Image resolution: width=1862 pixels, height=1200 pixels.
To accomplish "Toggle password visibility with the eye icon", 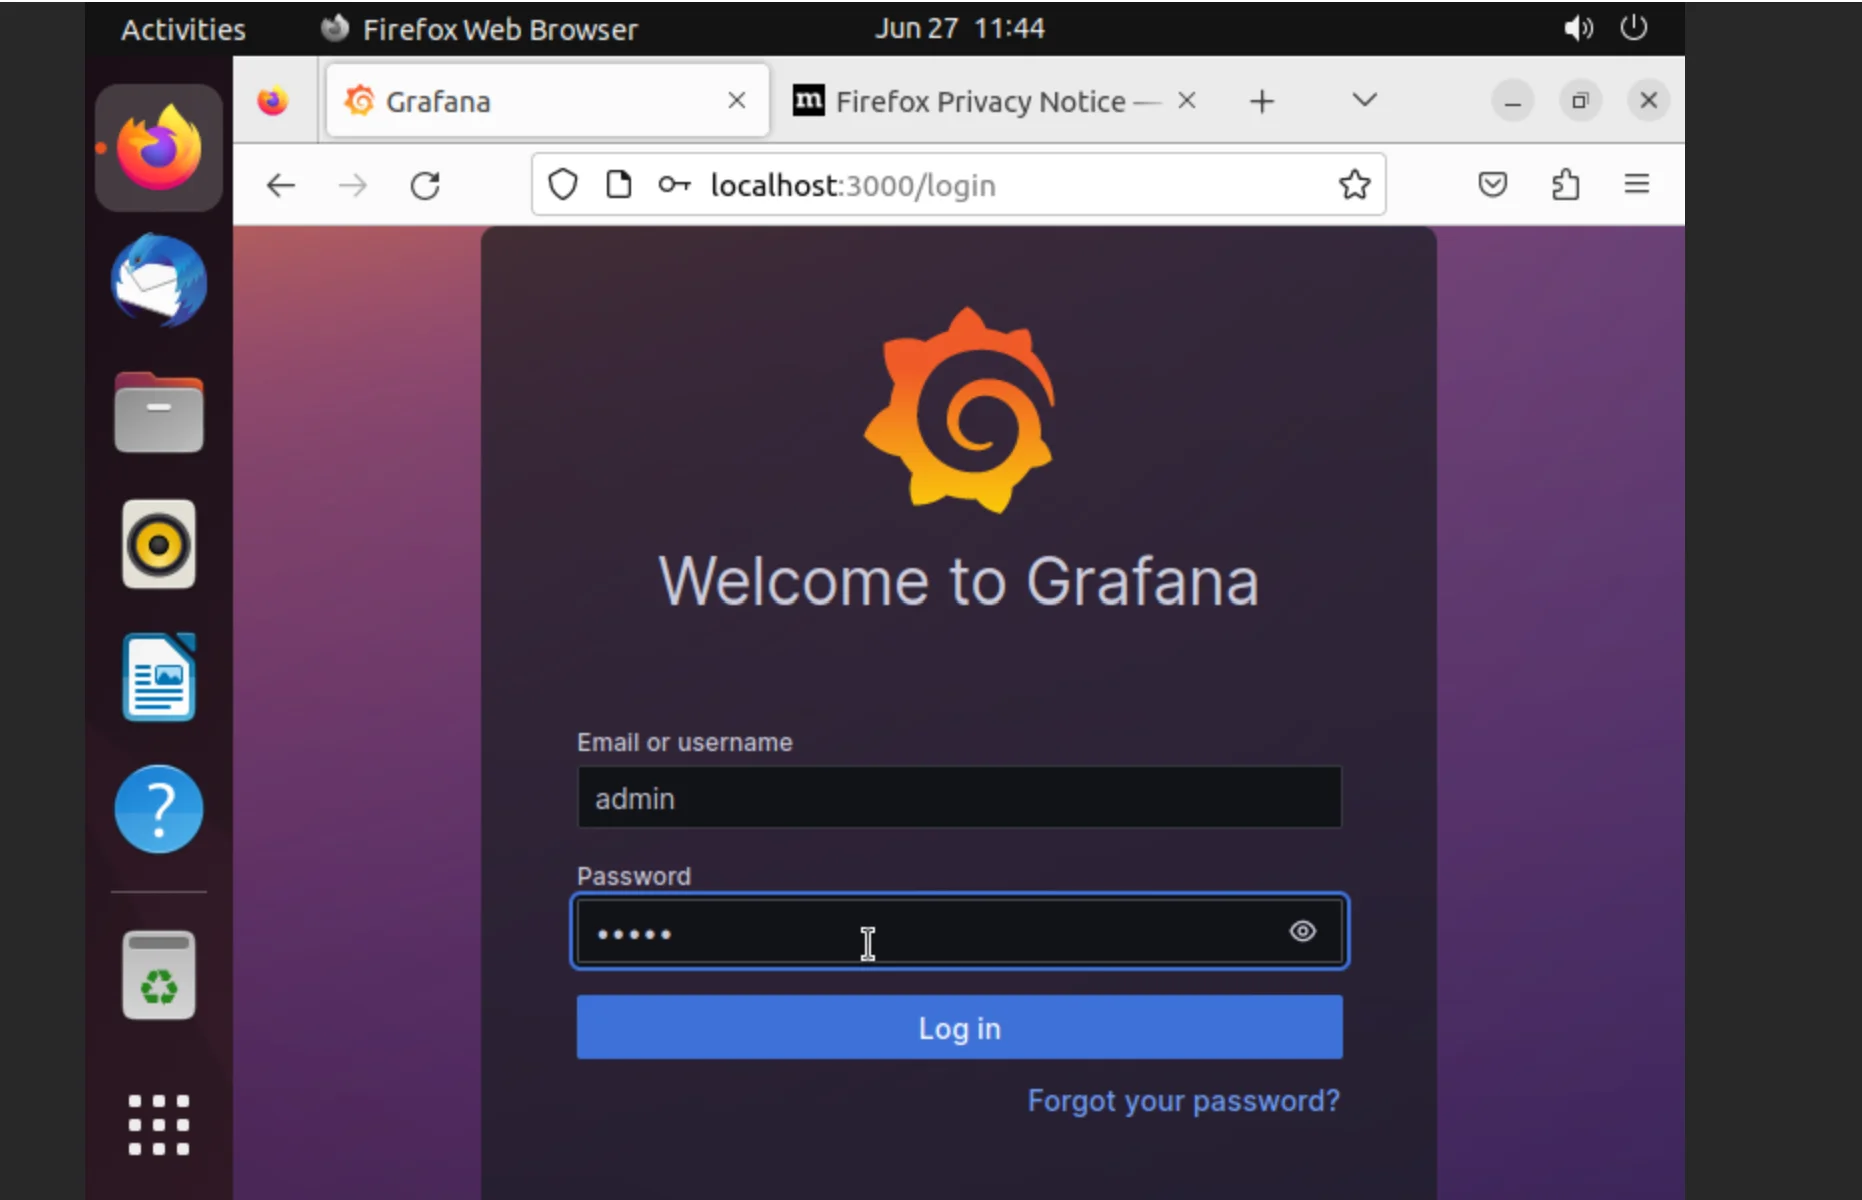I will click(1302, 931).
